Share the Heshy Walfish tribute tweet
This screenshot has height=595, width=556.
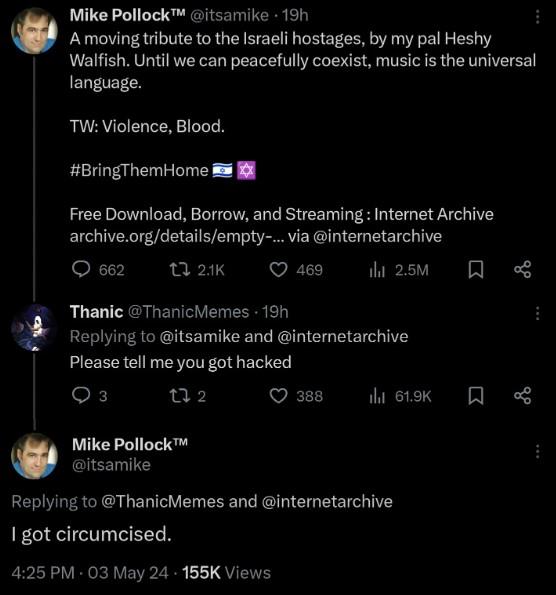click(x=523, y=269)
